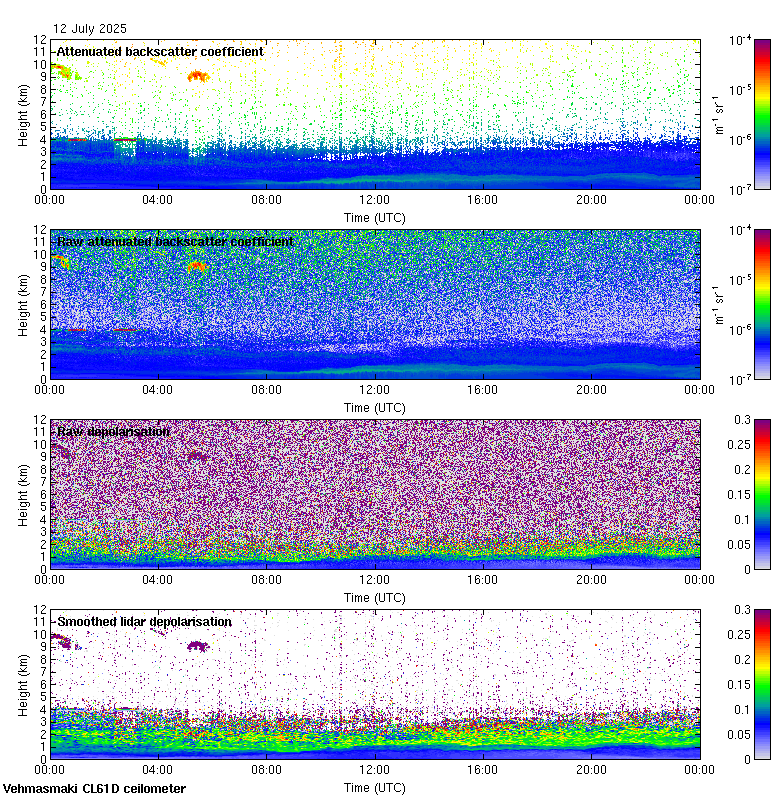Click the 'Smoothed lidar depolarisation' title
Image resolution: width=780 pixels, height=800 pixels.
144,622
